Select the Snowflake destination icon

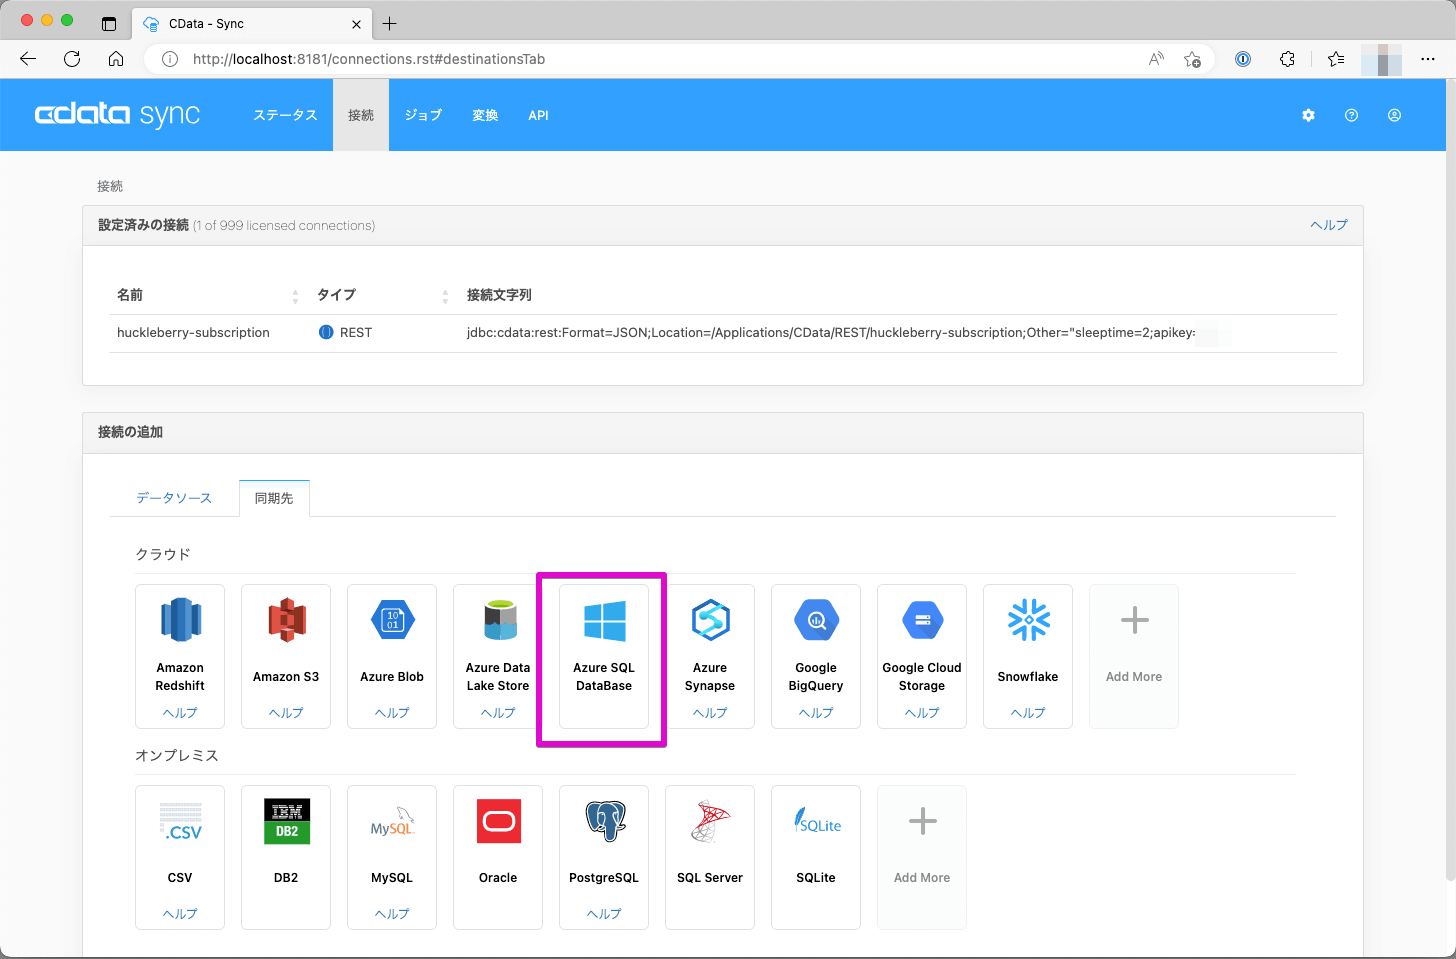coord(1028,620)
